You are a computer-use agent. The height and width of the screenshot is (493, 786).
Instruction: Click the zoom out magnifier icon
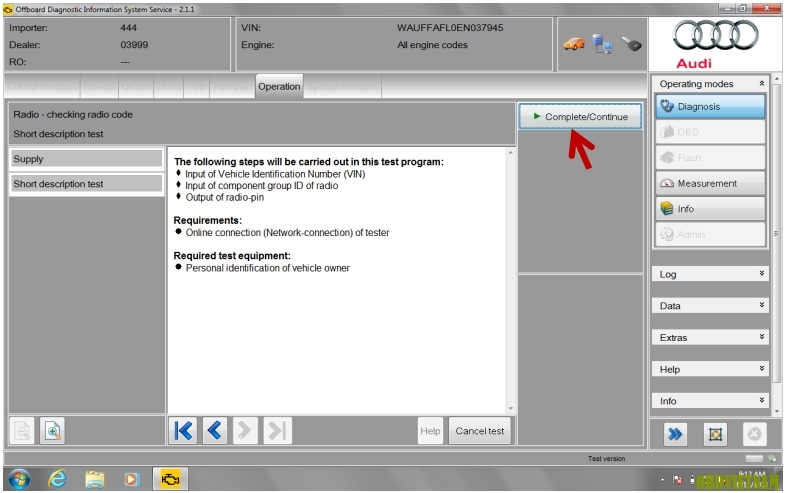point(22,431)
